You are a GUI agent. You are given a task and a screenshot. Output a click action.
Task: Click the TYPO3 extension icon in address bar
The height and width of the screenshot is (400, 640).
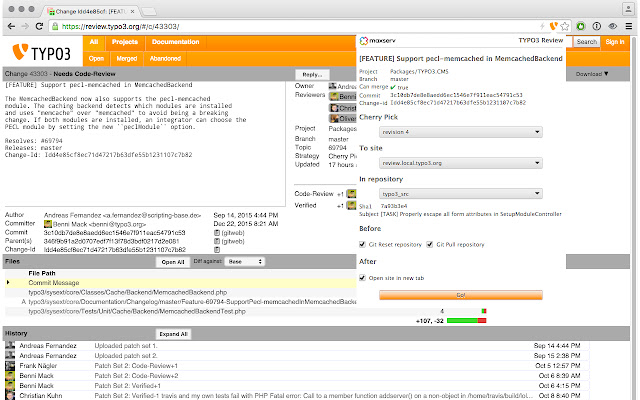(553, 27)
